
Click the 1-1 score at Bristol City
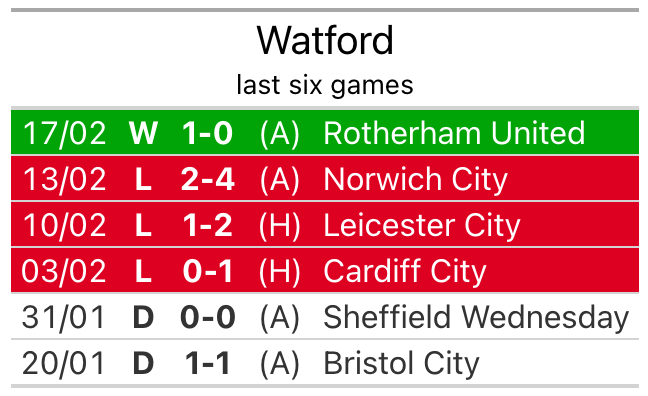(x=207, y=363)
